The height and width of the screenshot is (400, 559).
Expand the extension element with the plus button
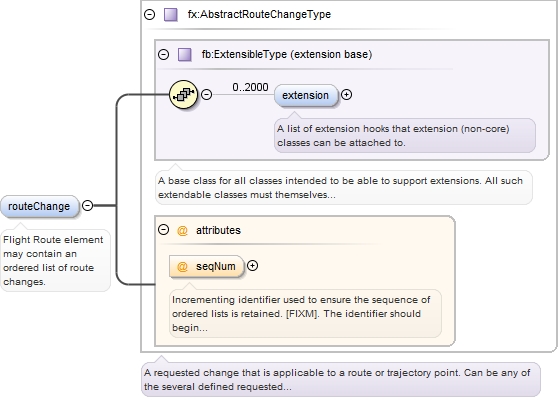tap(347, 94)
